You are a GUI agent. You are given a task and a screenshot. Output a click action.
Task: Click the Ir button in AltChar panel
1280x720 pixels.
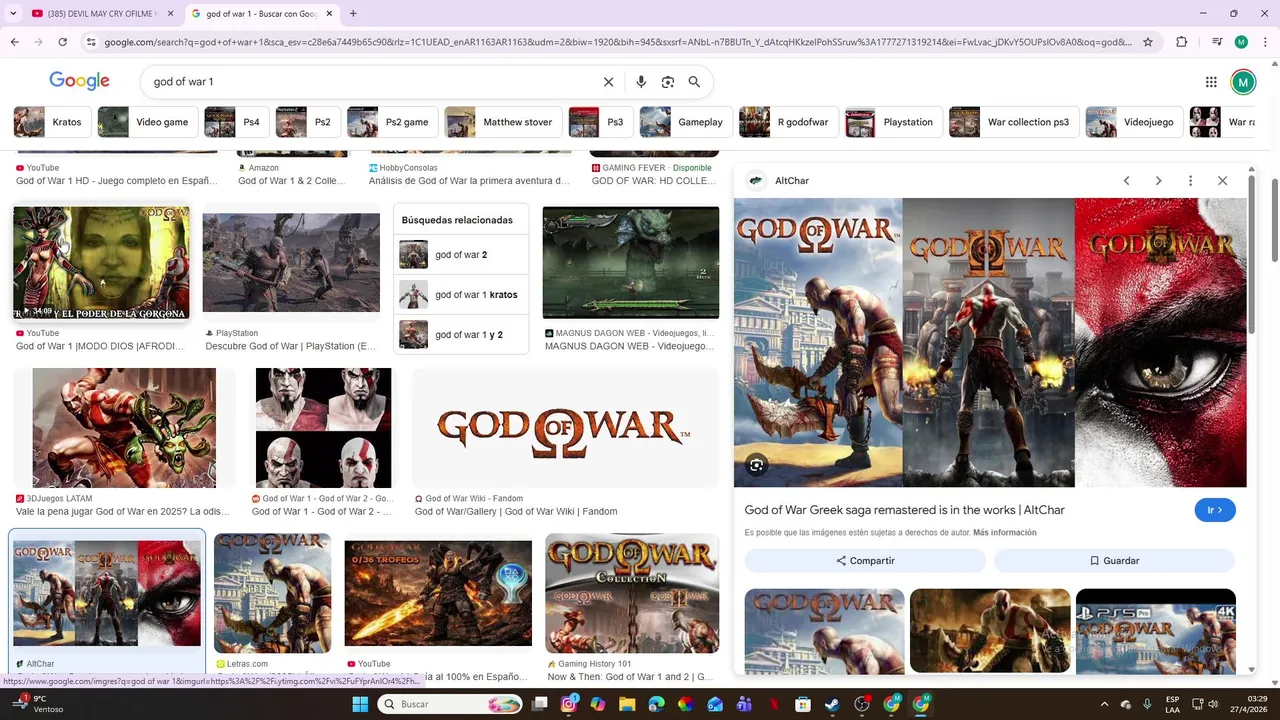(1215, 510)
